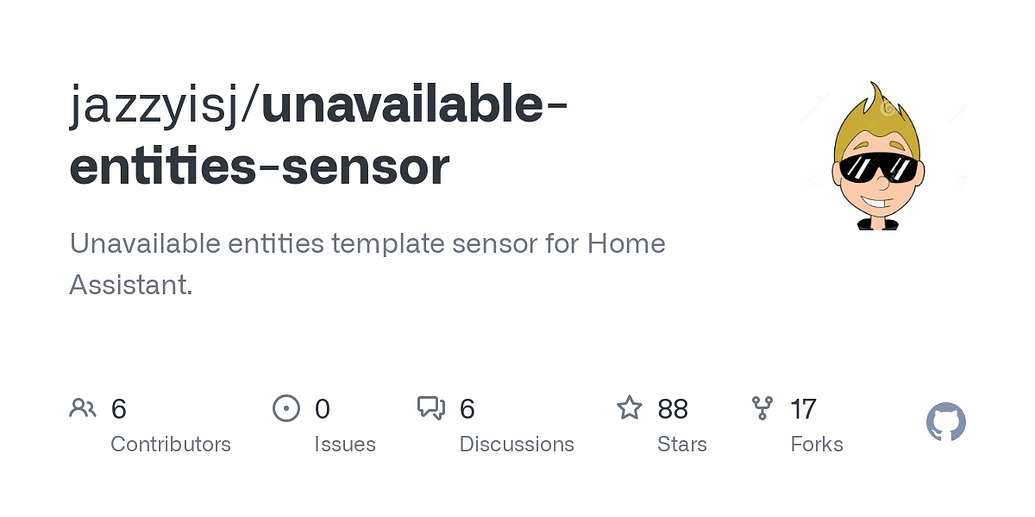Select the contributors count number 6
This screenshot has width=1035, height=517.
click(118, 409)
